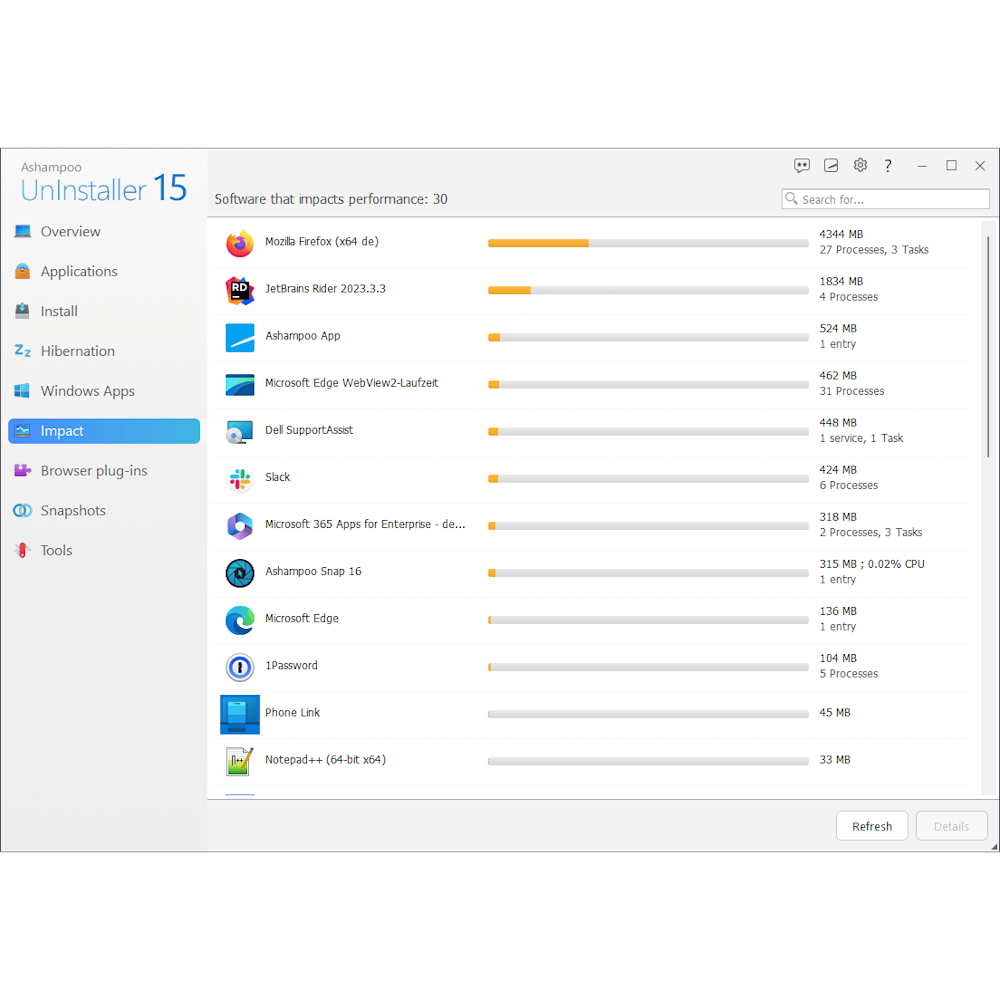Click "31 Processes" text

[851, 391]
